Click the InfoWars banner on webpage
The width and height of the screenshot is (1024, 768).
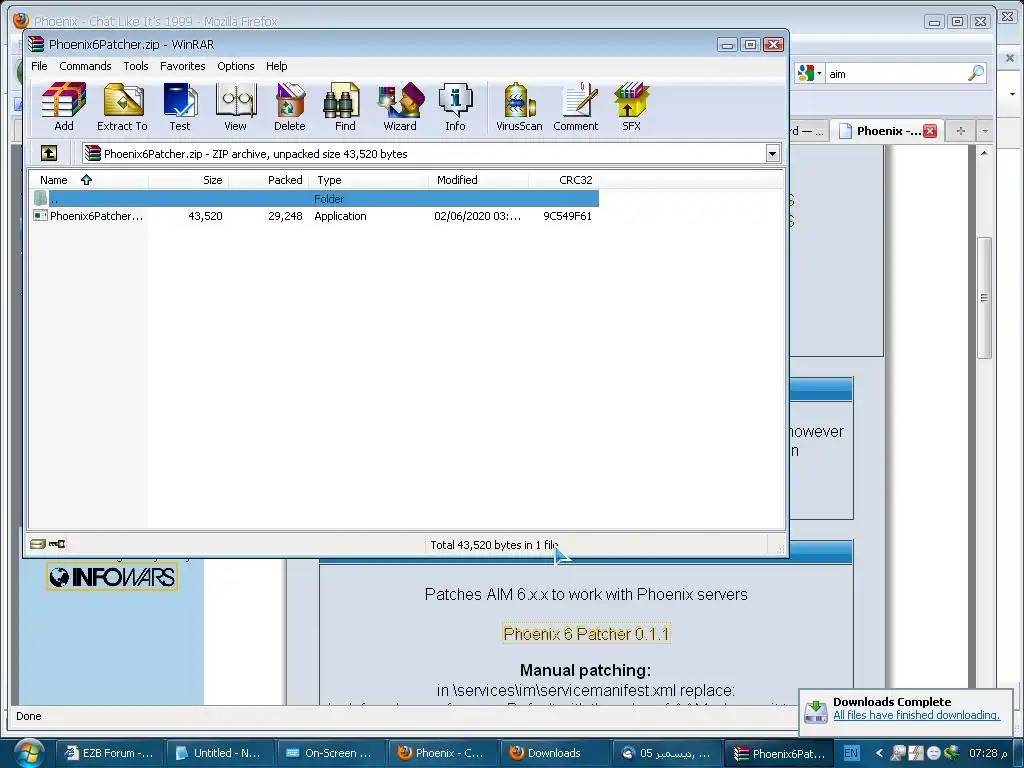pos(112,577)
